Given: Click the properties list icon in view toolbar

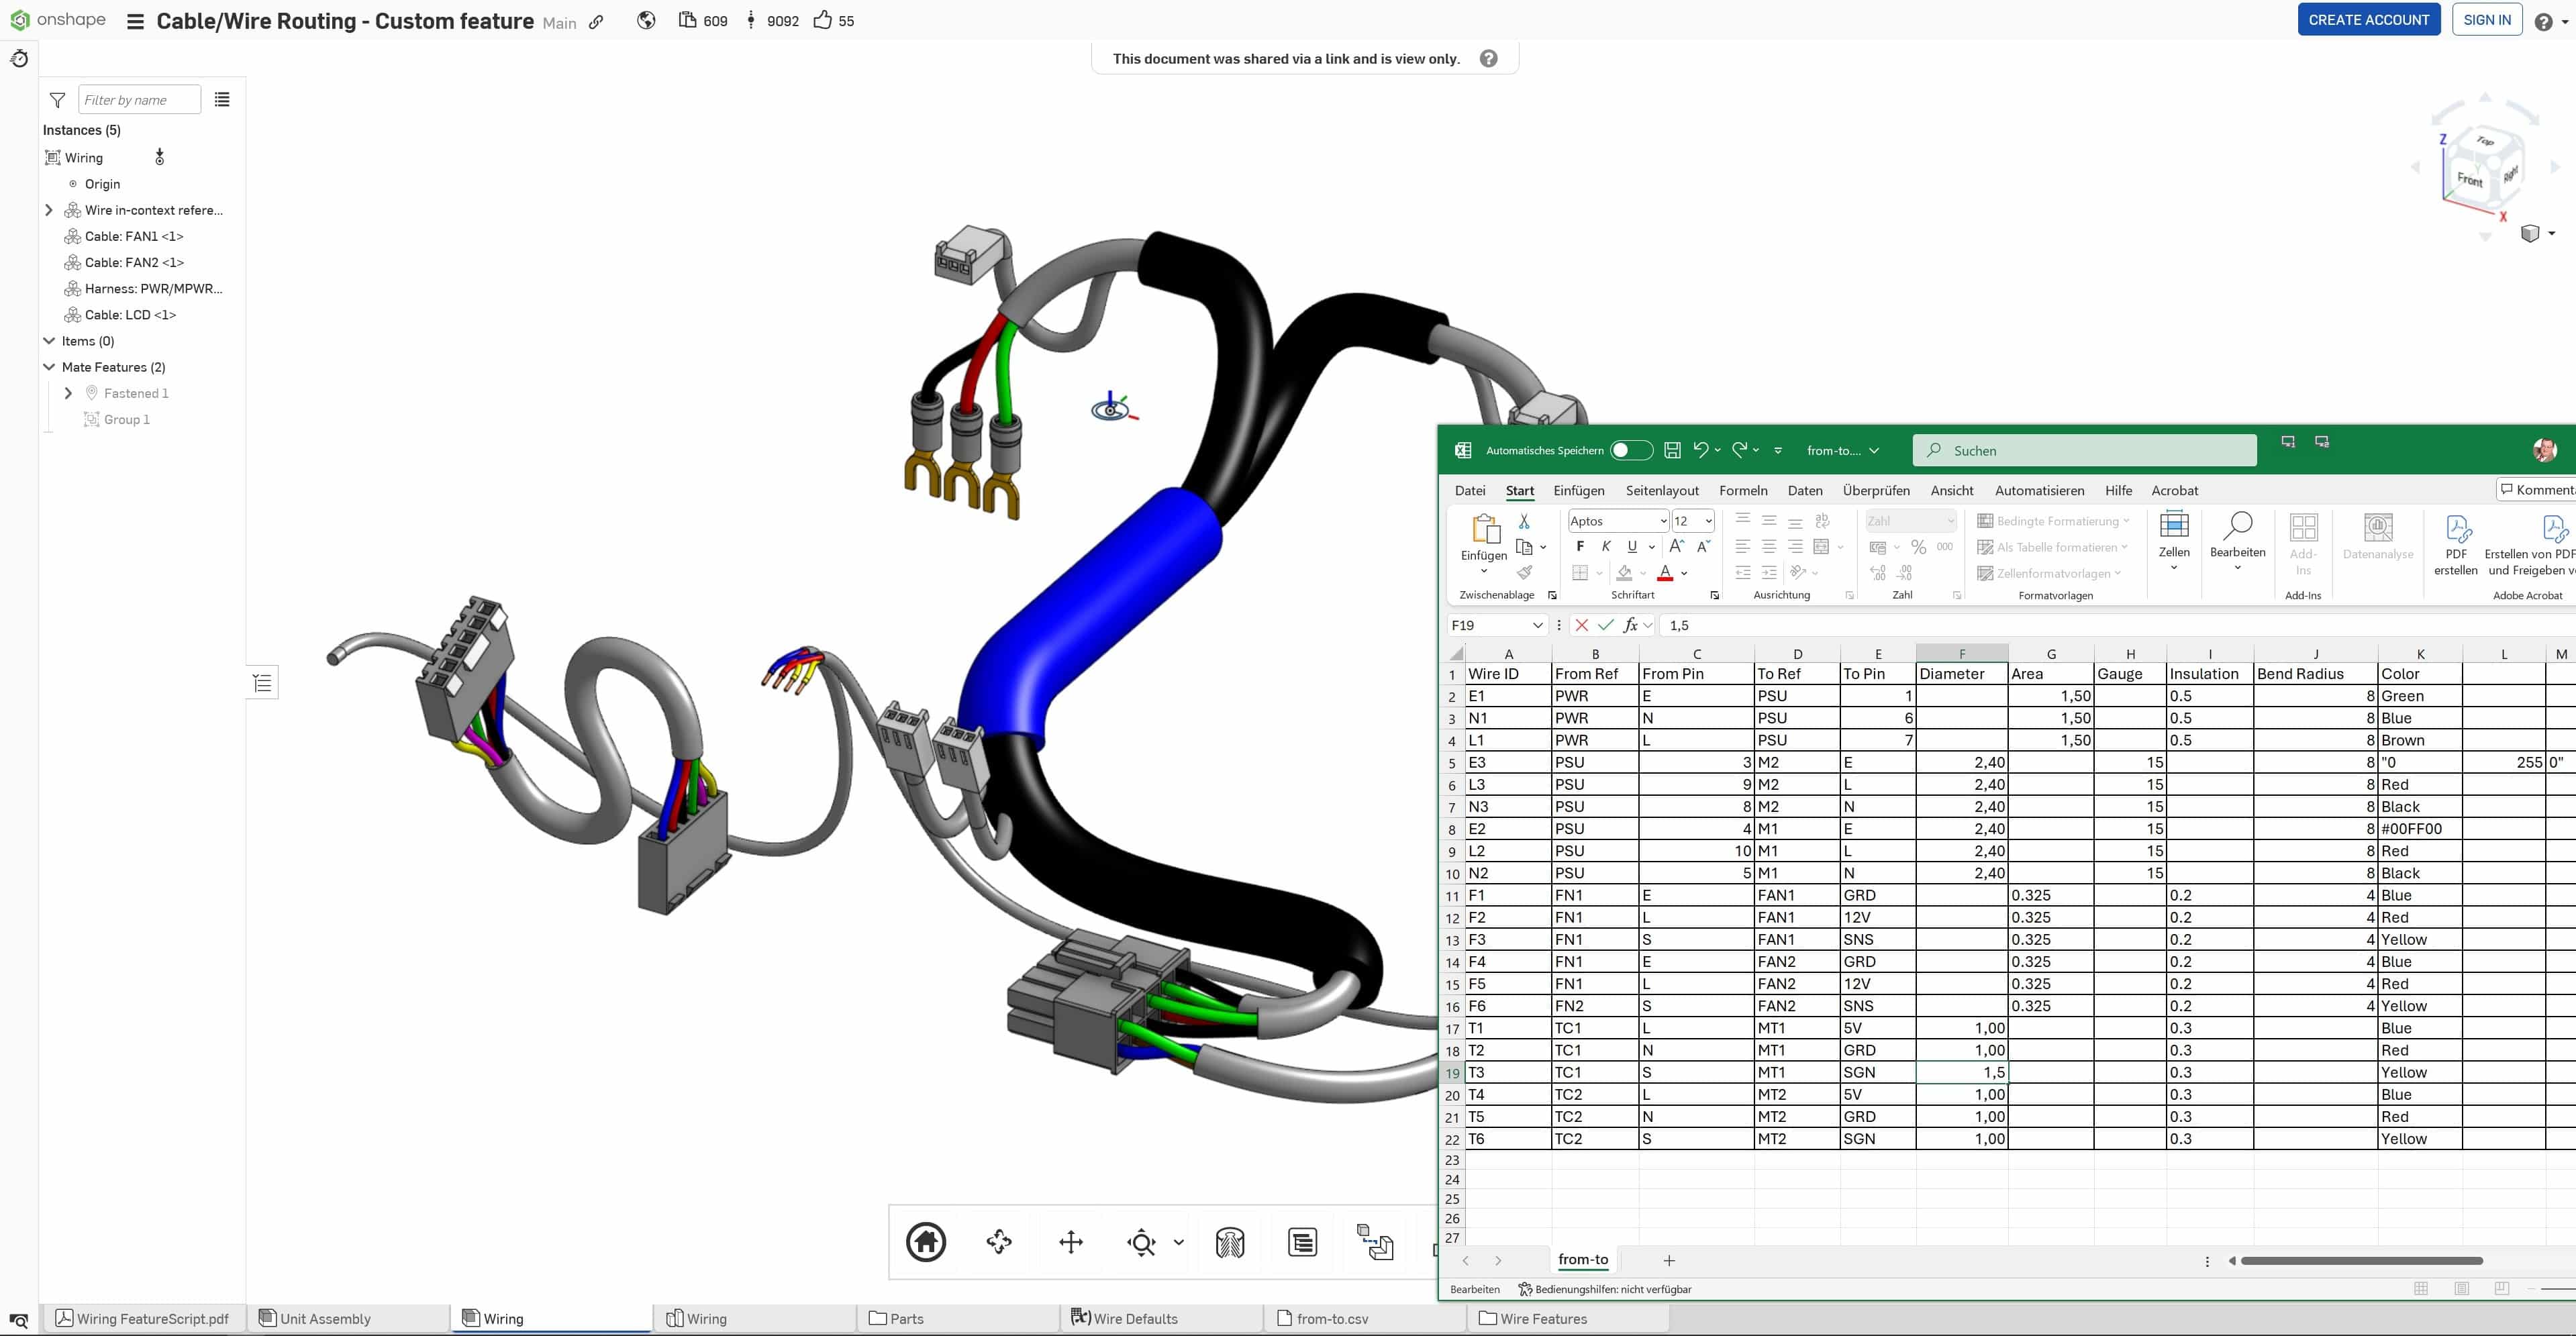Looking at the screenshot, I should [x=1302, y=1243].
